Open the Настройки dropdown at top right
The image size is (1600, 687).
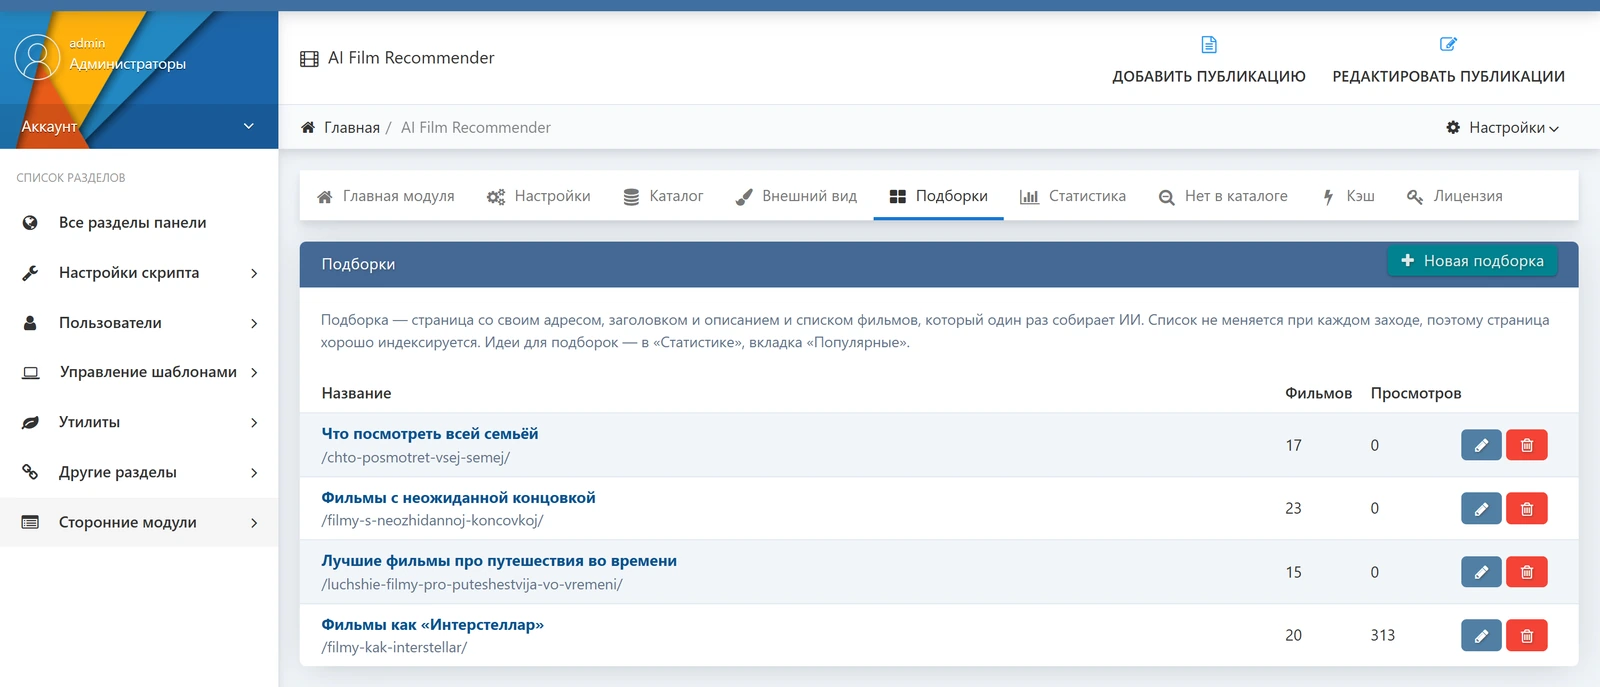tap(1503, 127)
